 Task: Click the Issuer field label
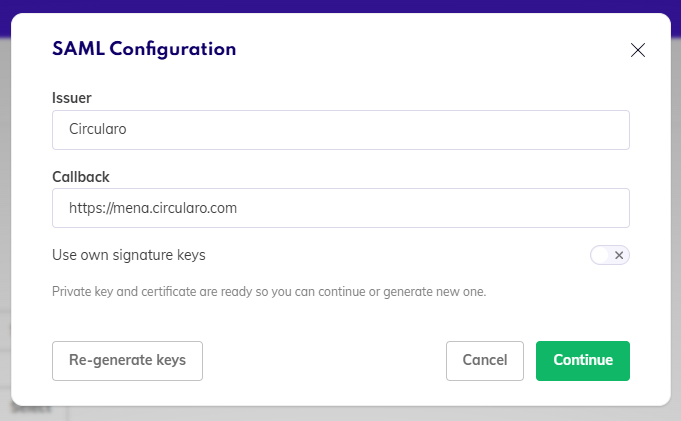pyautogui.click(x=72, y=98)
